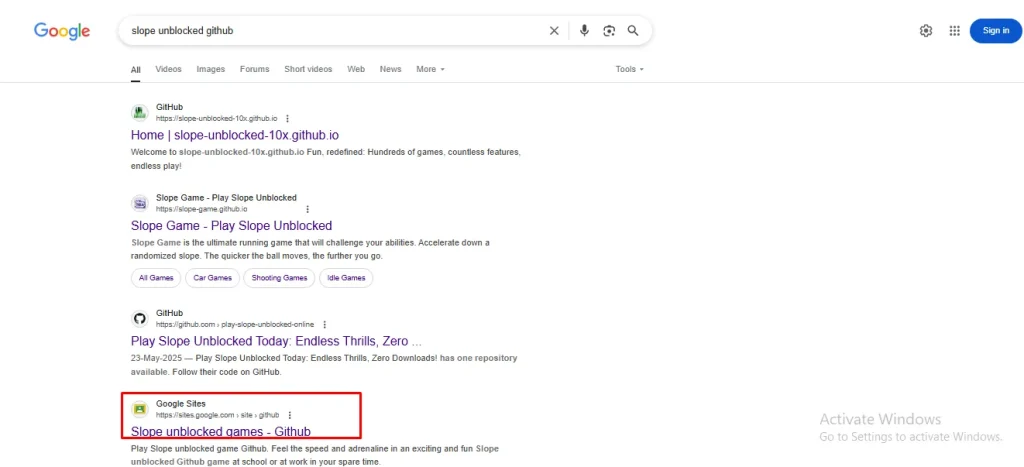This screenshot has height=467, width=1024.
Task: Open Home | slope-unblocked-10x.github.io link
Action: pyautogui.click(x=235, y=135)
